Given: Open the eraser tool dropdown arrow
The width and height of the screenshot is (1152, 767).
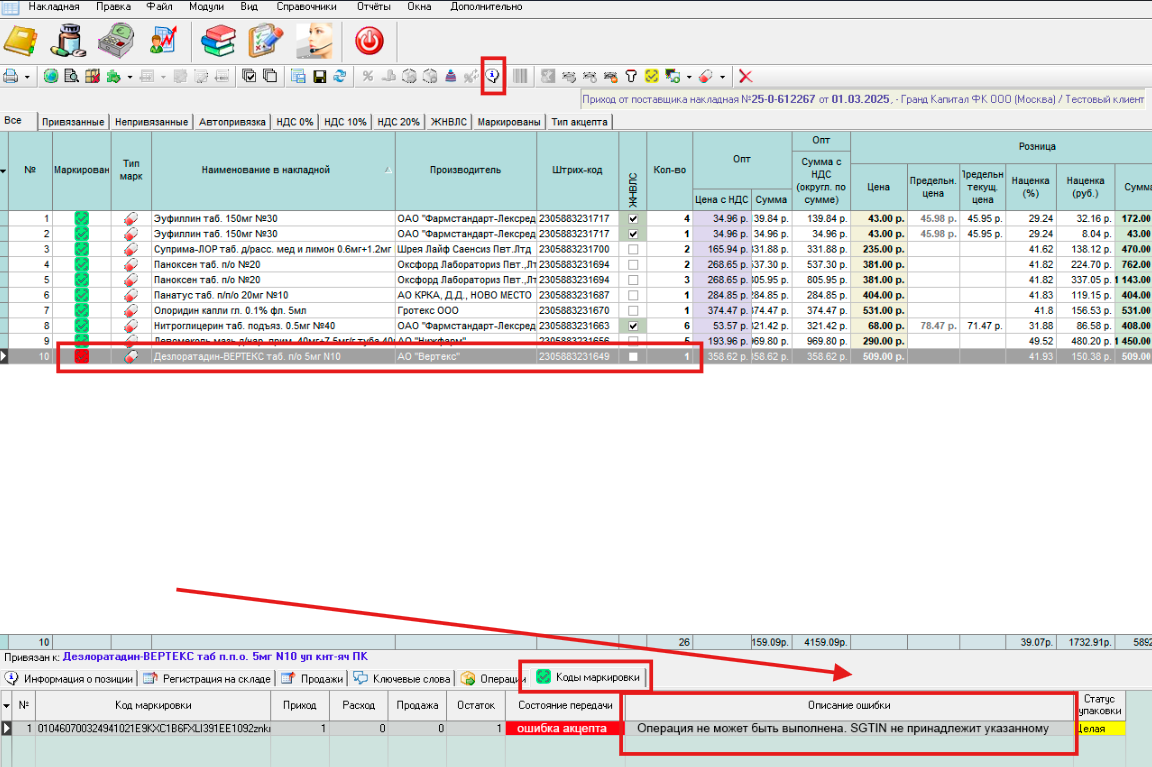Looking at the screenshot, I should (722, 76).
